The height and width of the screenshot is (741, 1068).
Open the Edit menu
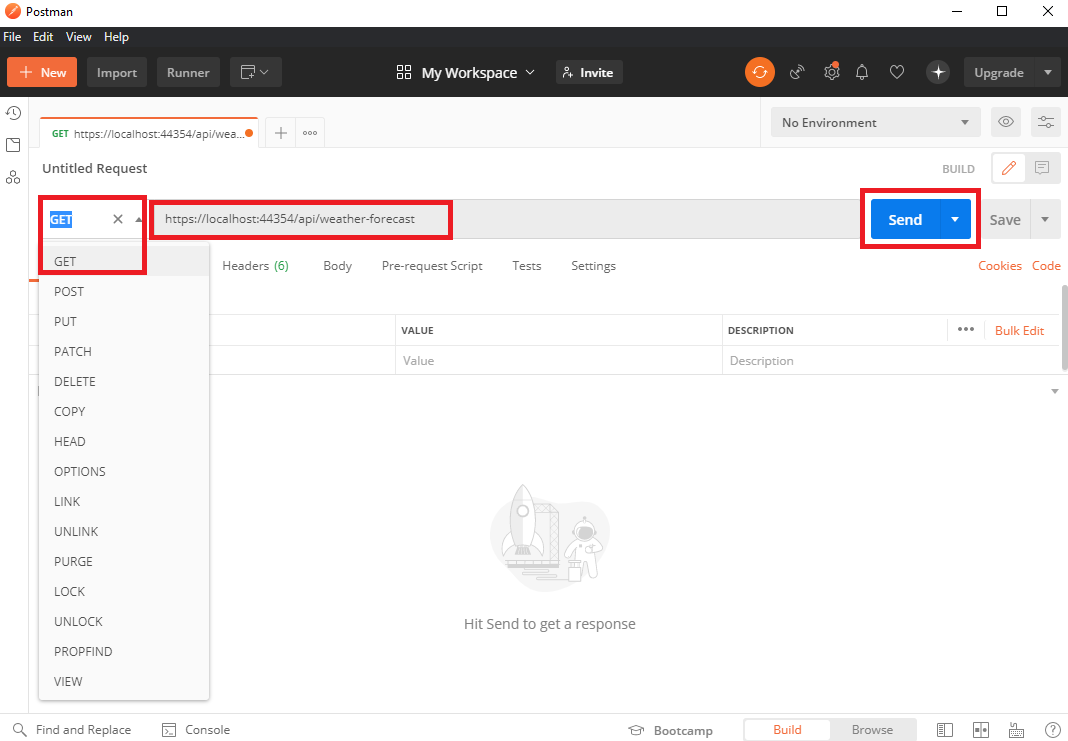(43, 37)
